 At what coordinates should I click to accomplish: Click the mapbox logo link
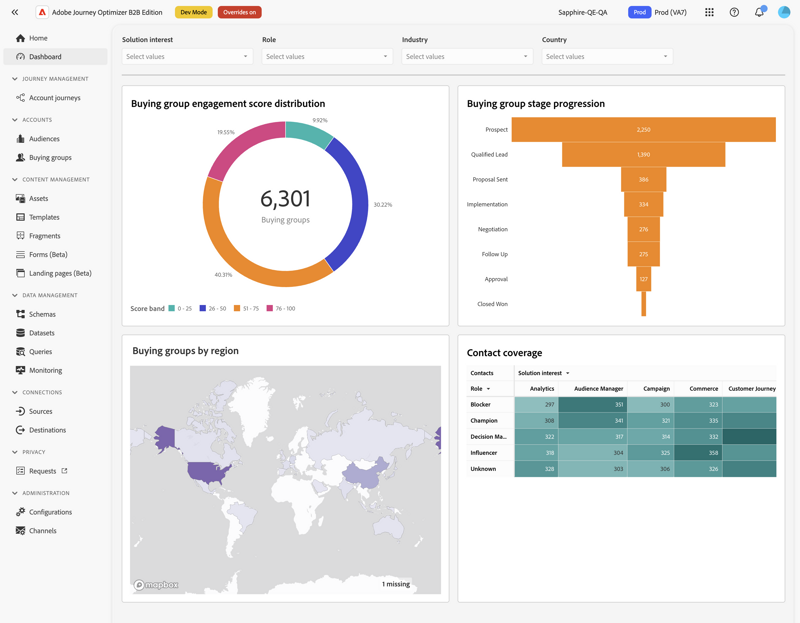point(156,585)
